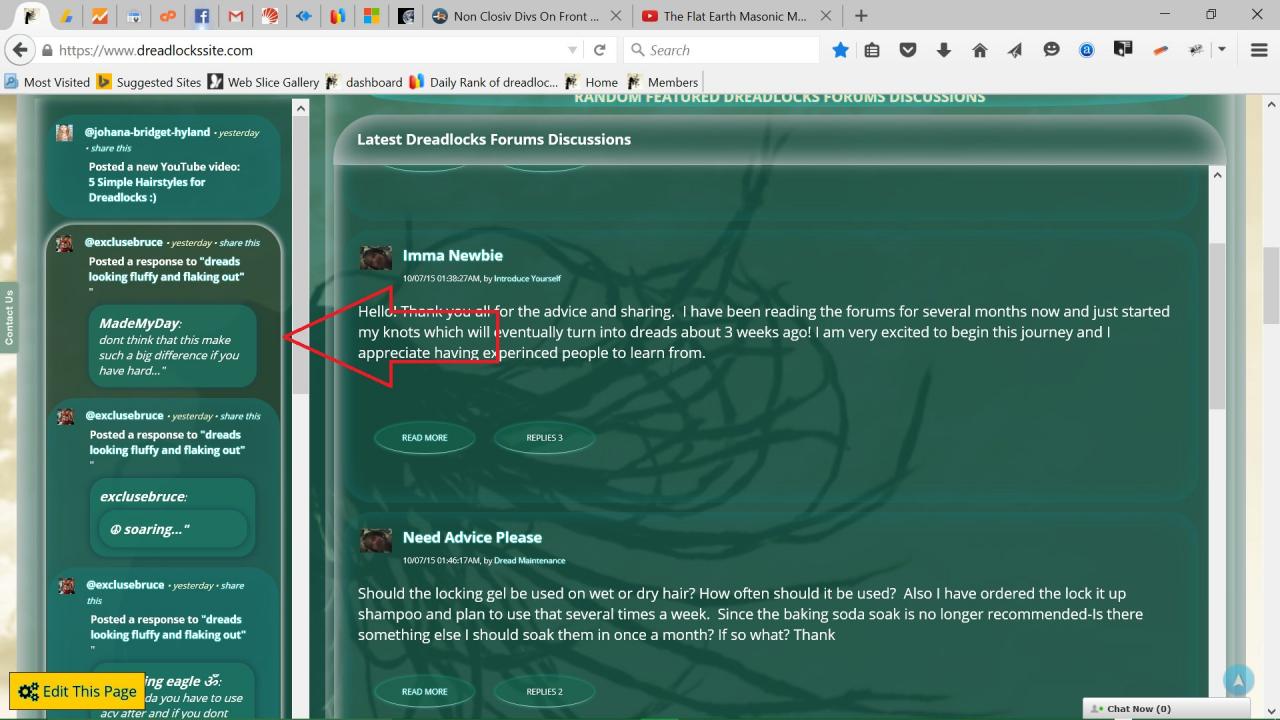Select the Microsoft pinned tab
This screenshot has width=1280, height=720.
[371, 16]
